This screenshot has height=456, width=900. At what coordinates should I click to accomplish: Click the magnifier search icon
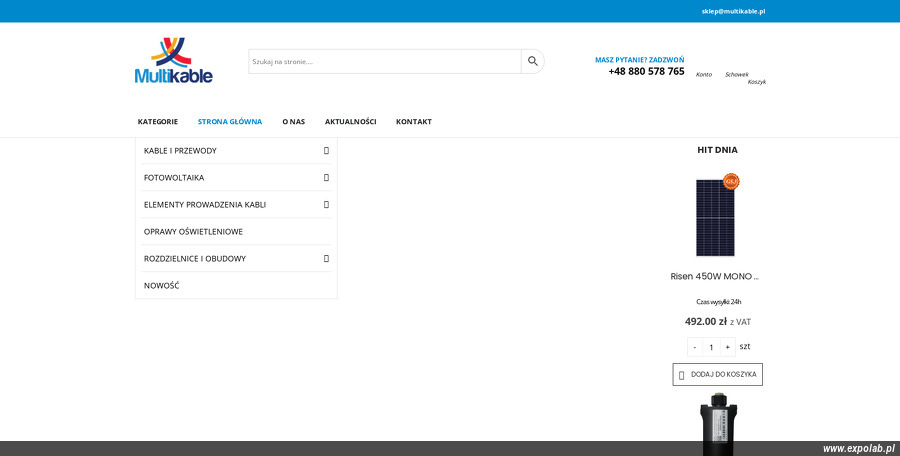(x=533, y=61)
